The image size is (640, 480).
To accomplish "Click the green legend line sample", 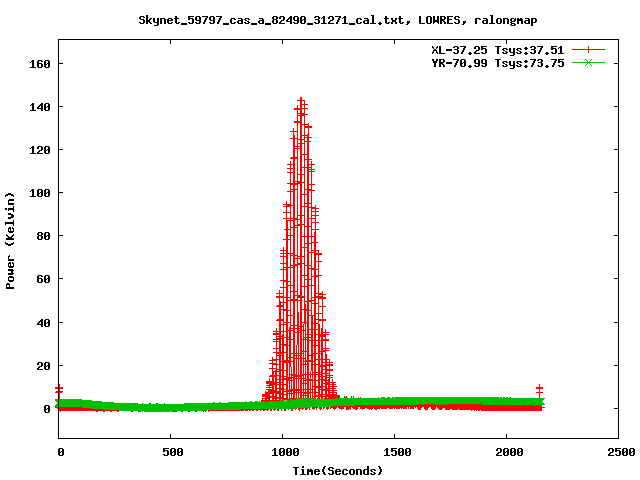I will (588, 62).
